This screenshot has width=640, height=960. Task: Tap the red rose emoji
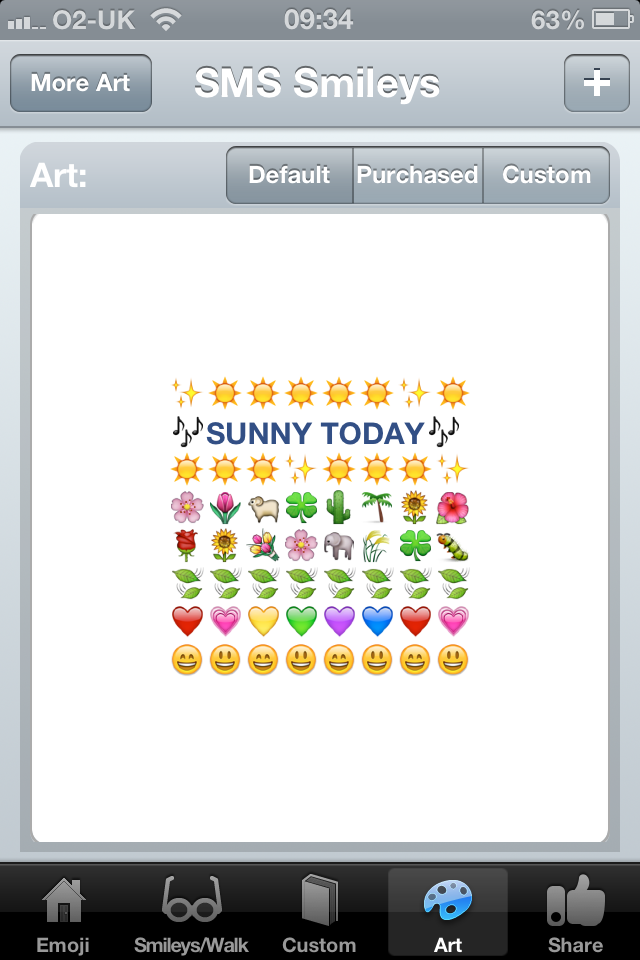(187, 546)
